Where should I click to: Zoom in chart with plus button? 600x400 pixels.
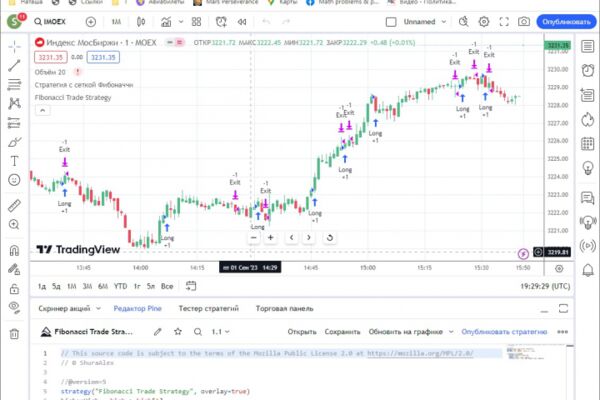[x=271, y=238]
